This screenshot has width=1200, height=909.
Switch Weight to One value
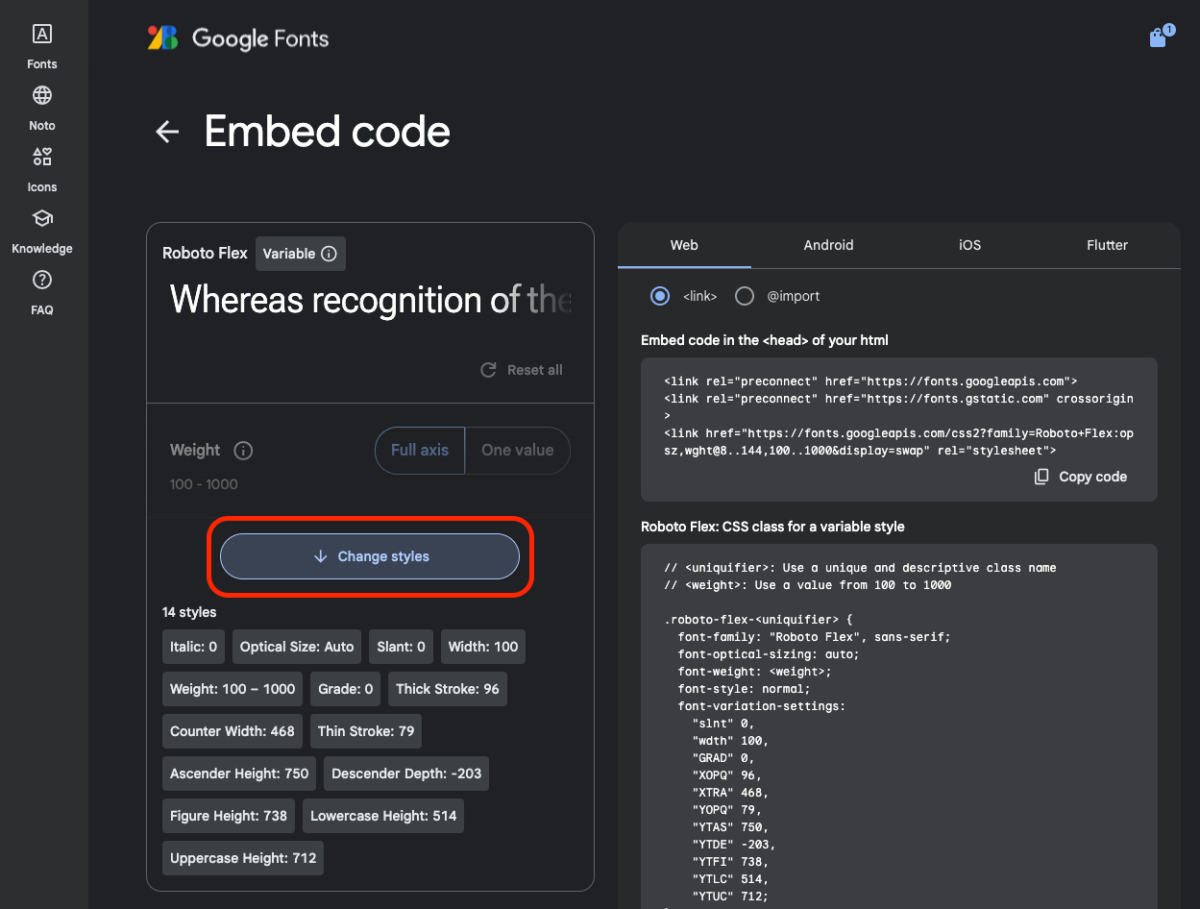[517, 450]
